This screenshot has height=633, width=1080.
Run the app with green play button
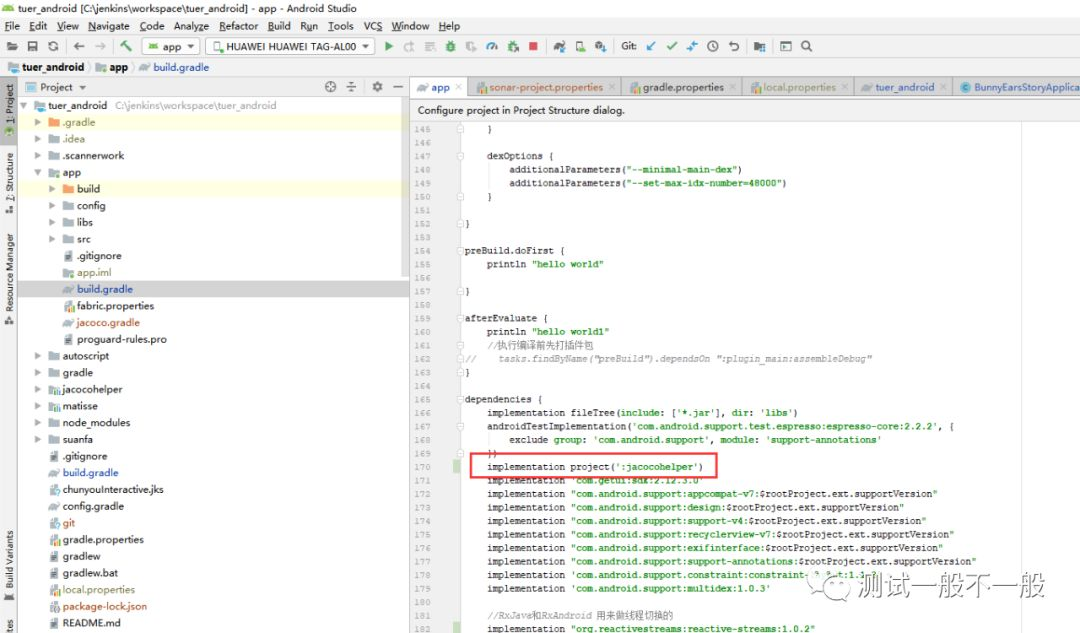pyautogui.click(x=389, y=46)
